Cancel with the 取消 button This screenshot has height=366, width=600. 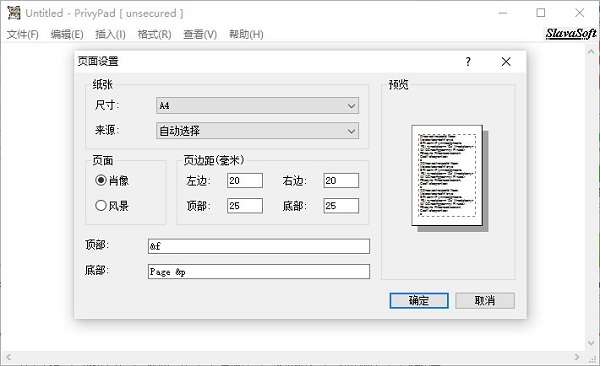point(485,301)
